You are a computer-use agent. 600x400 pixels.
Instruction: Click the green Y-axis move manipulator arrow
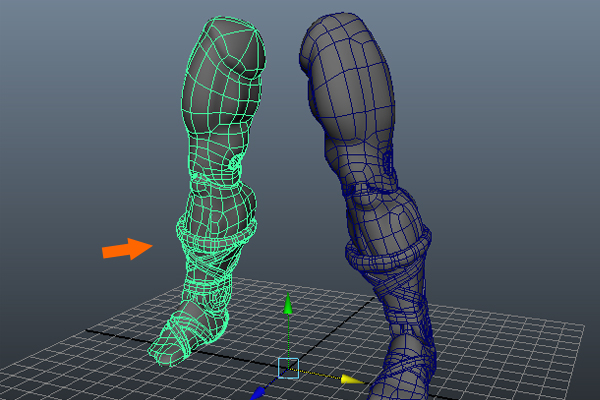(288, 304)
